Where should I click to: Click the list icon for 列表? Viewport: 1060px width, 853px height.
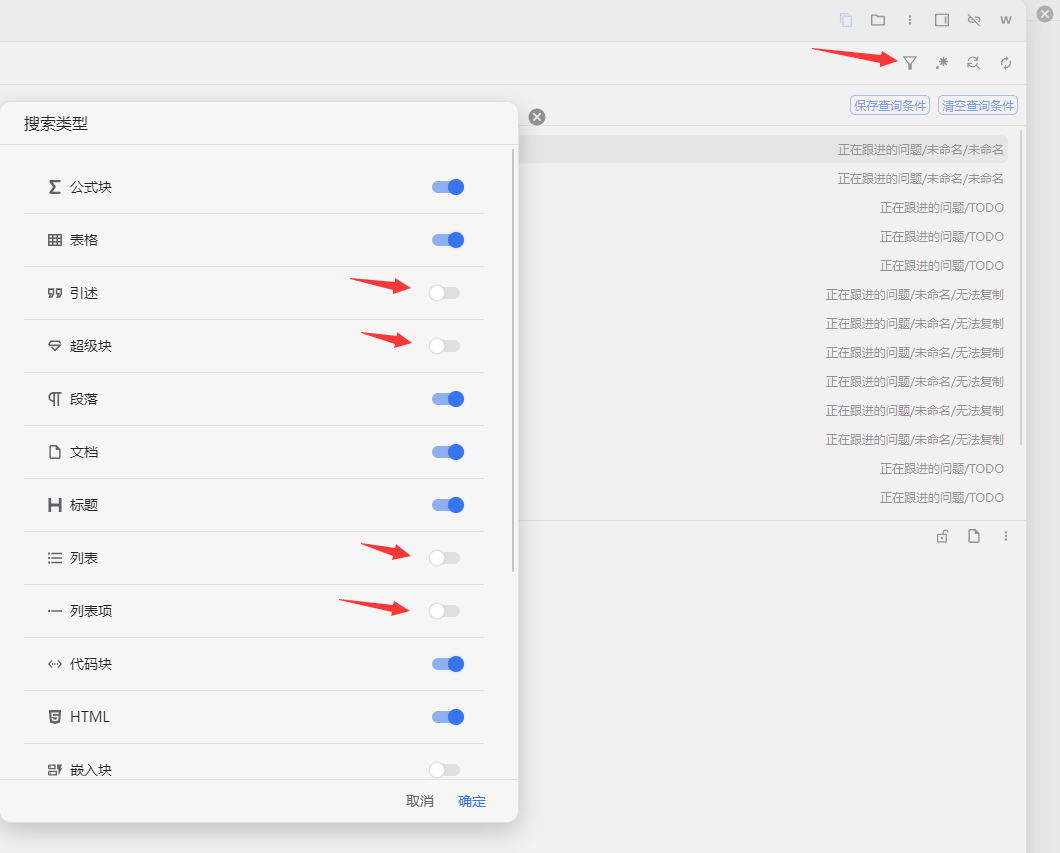point(55,558)
